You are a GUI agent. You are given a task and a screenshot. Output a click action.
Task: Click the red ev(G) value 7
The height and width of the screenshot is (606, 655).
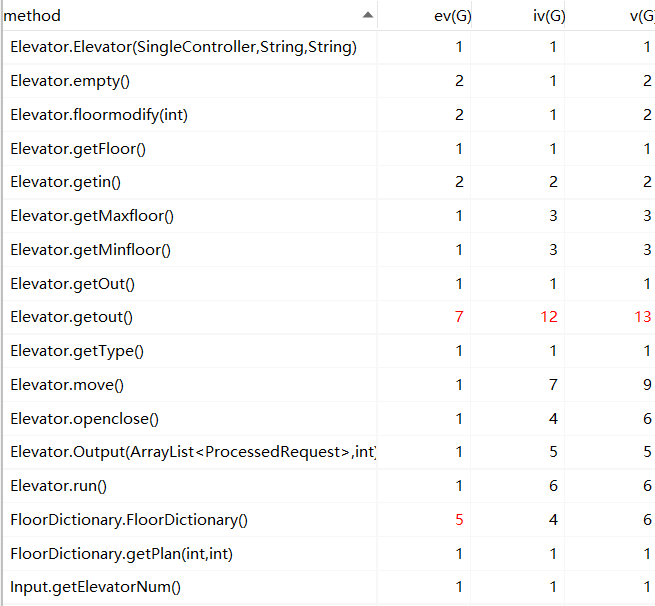(x=459, y=317)
